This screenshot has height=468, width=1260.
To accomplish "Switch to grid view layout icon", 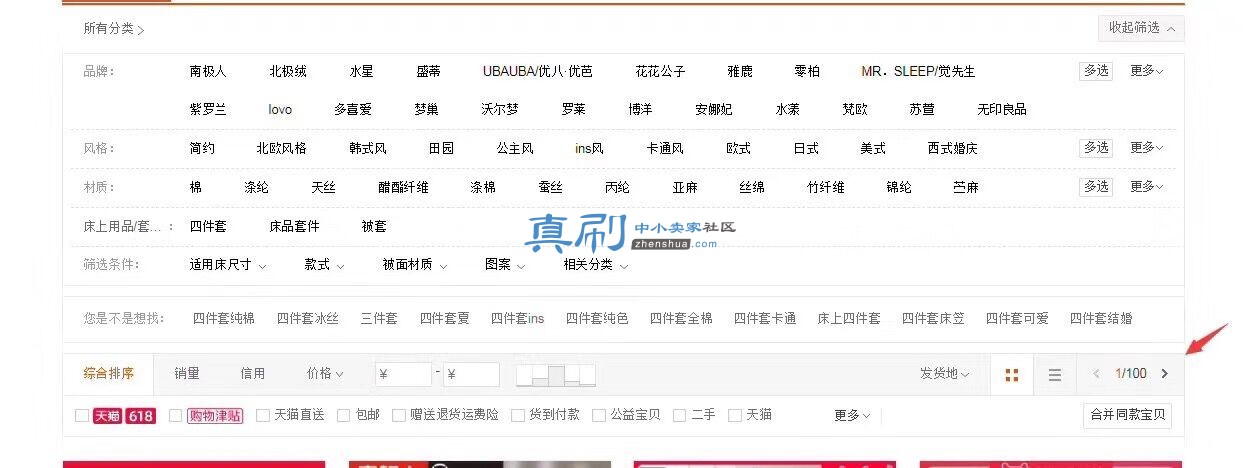I will (1012, 374).
